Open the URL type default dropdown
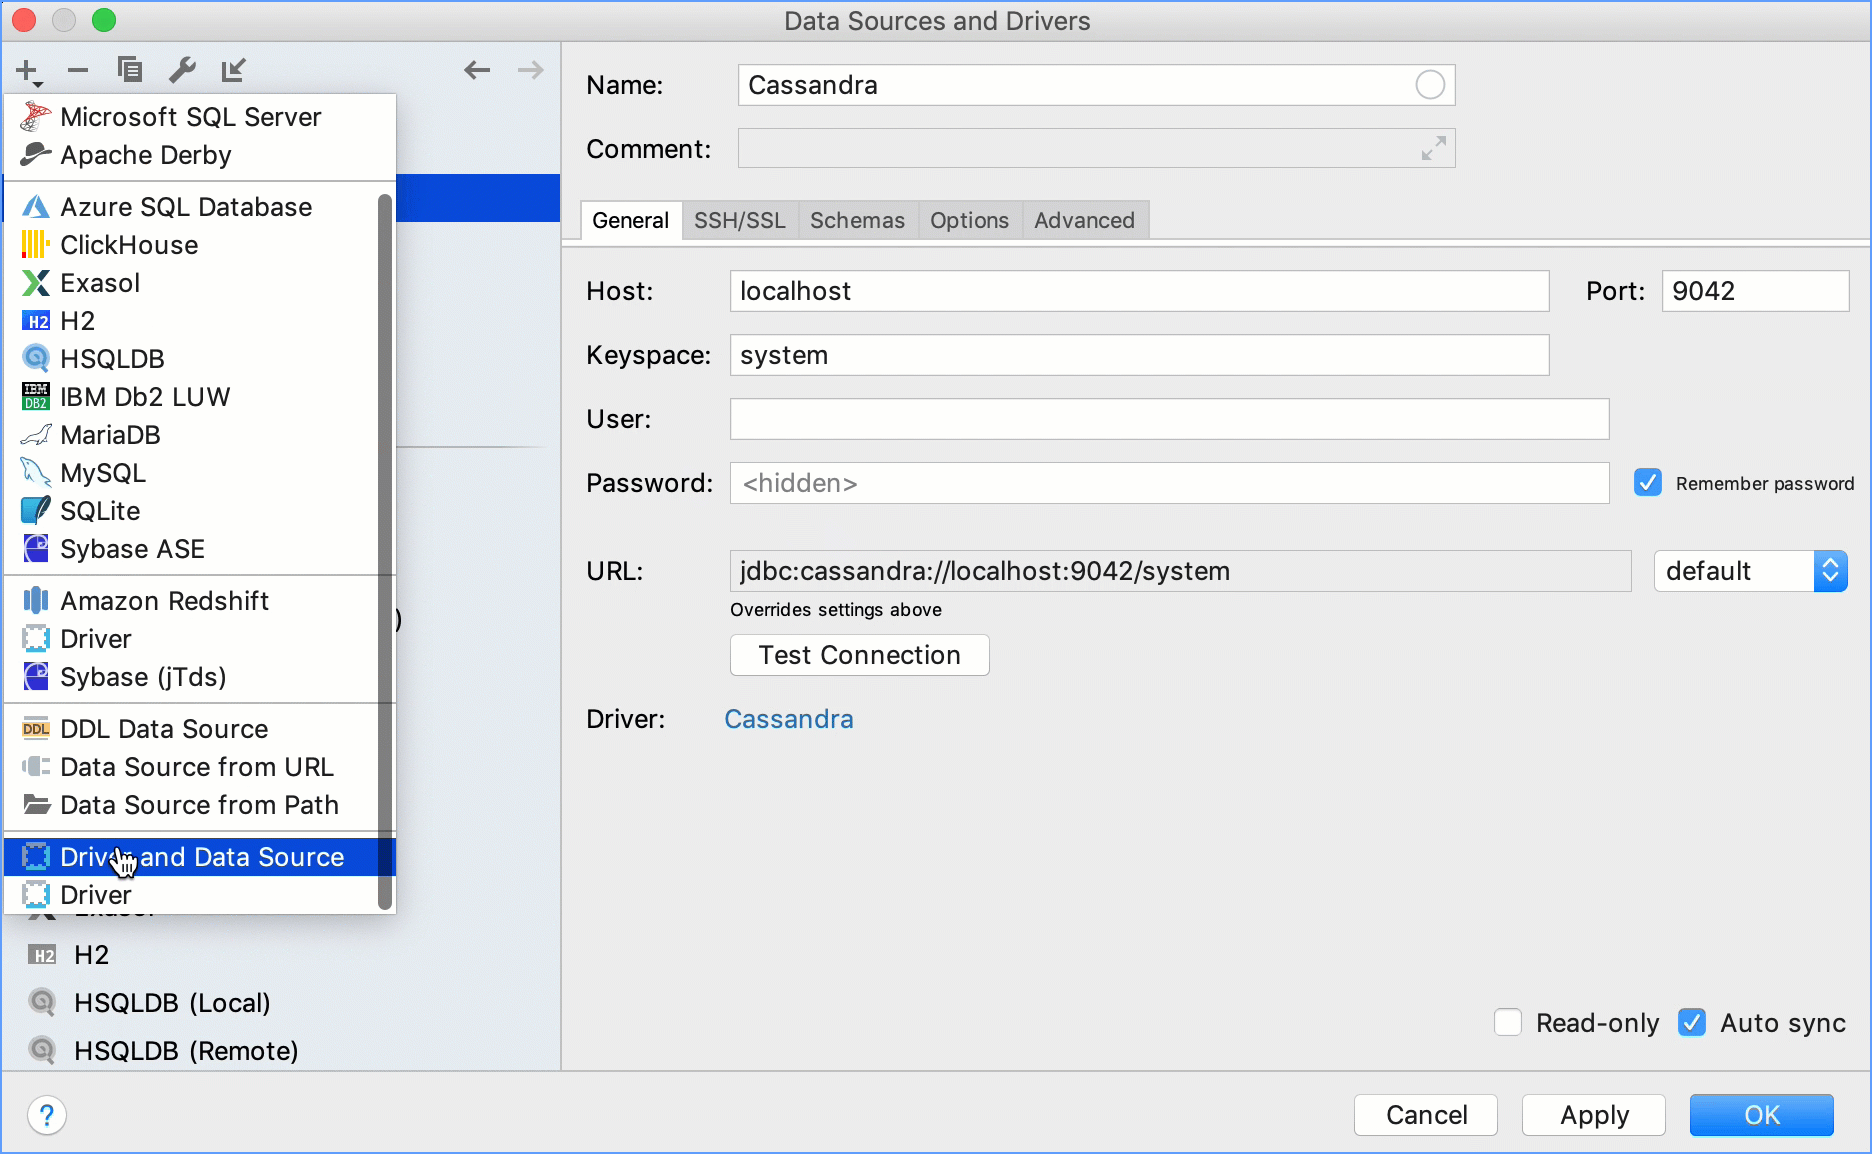Screen dimensions: 1872x1154 [1750, 571]
